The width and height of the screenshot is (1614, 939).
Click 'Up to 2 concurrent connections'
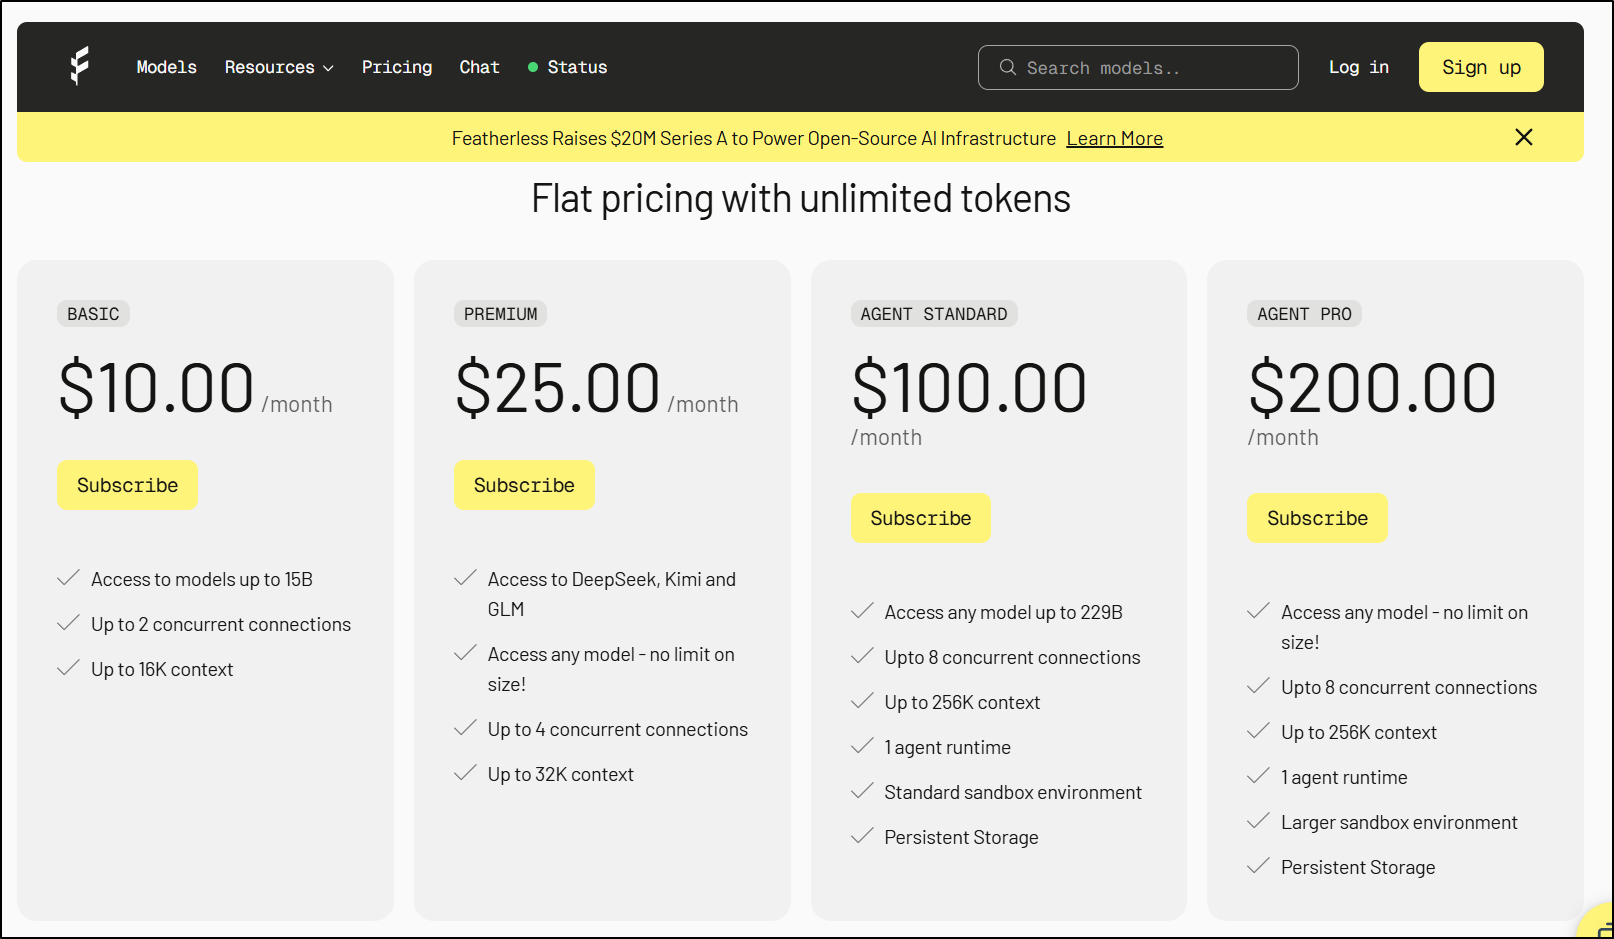(221, 624)
